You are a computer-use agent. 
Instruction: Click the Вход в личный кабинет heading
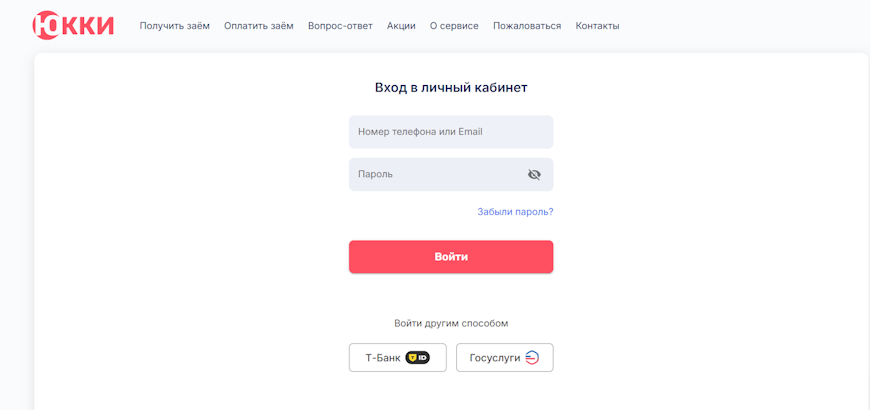pos(451,87)
